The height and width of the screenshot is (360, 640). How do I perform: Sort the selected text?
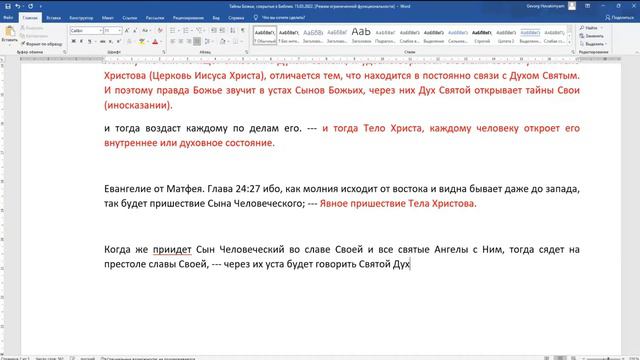click(233, 31)
